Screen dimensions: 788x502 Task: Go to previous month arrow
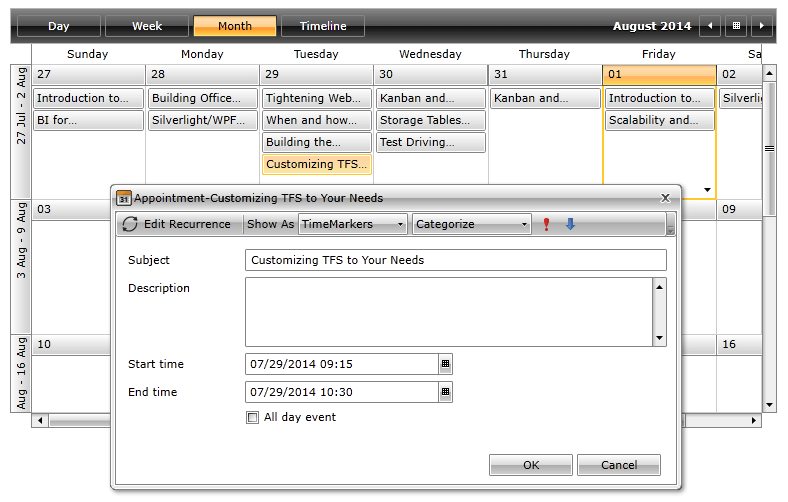710,26
